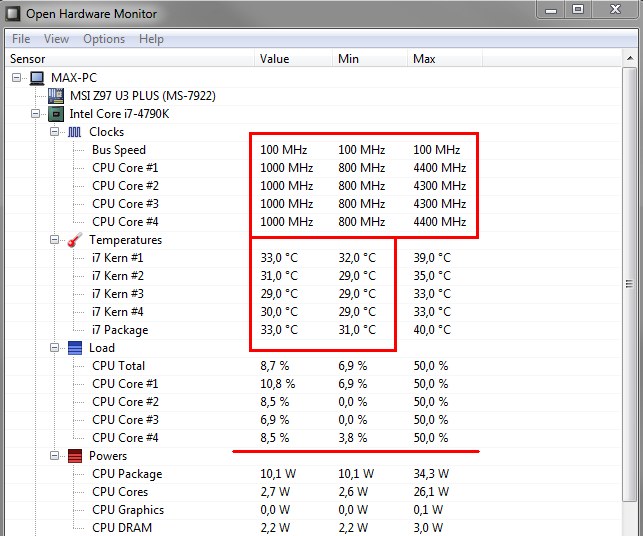The width and height of the screenshot is (643, 536).
Task: Click the 26,1 W max of CPU Cores
Action: point(431,492)
